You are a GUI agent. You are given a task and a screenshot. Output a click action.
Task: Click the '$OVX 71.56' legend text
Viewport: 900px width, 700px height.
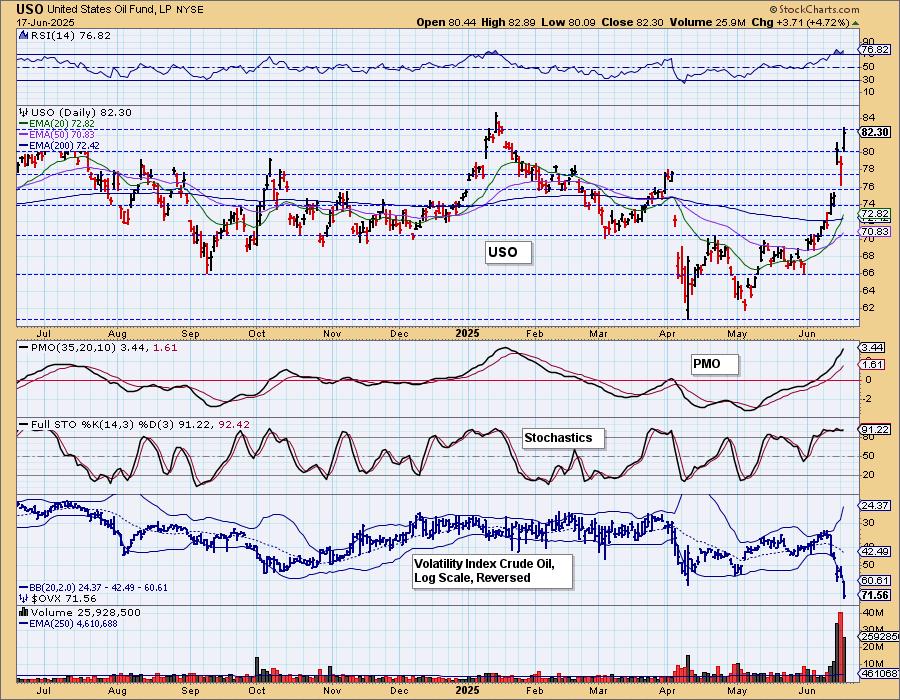63,598
